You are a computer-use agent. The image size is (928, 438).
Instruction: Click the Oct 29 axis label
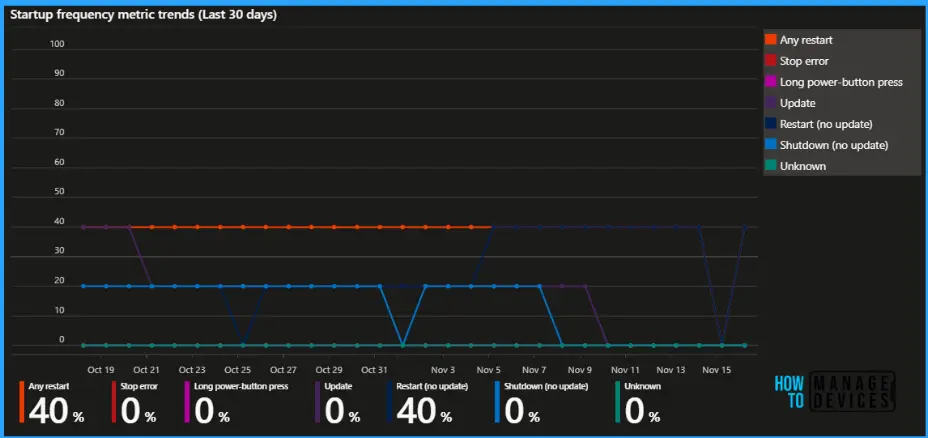328,370
